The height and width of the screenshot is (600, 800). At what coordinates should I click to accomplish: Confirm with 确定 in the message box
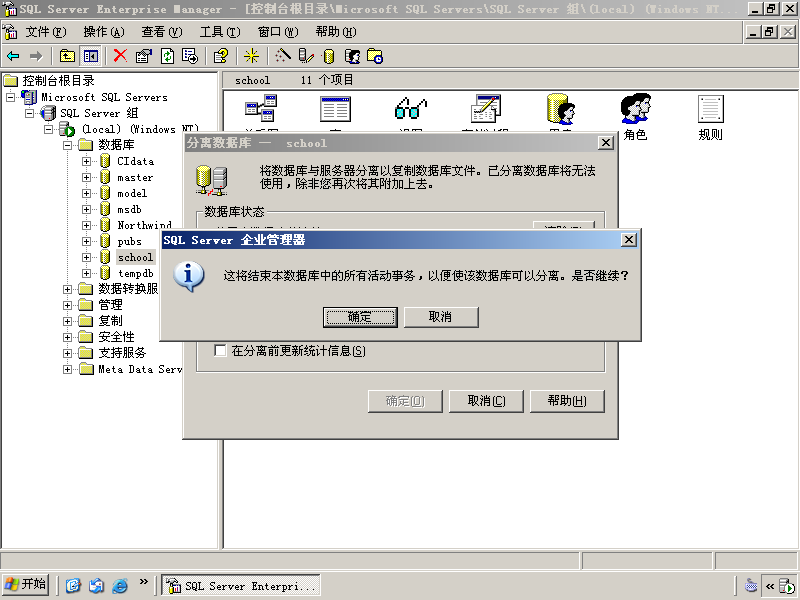click(x=360, y=317)
